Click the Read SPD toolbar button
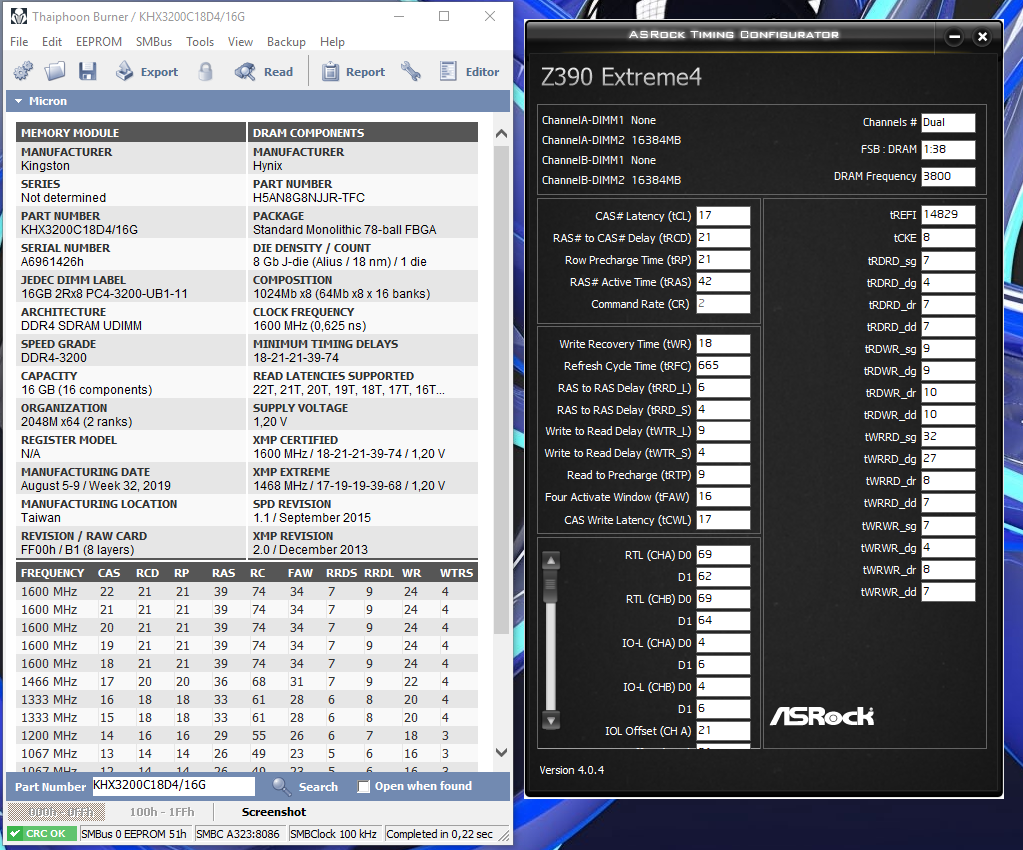Image resolution: width=1023 pixels, height=850 pixels. 264,72
